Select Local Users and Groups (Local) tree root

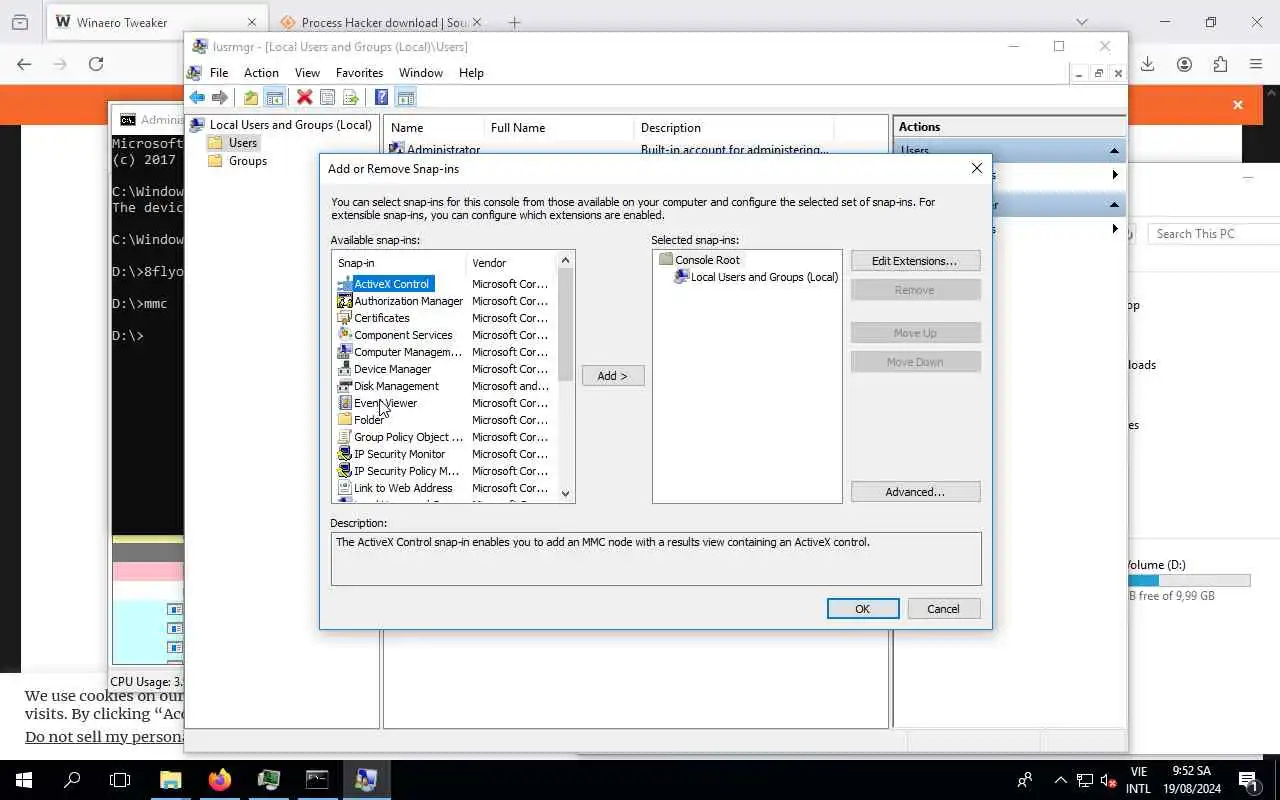tap(280, 125)
